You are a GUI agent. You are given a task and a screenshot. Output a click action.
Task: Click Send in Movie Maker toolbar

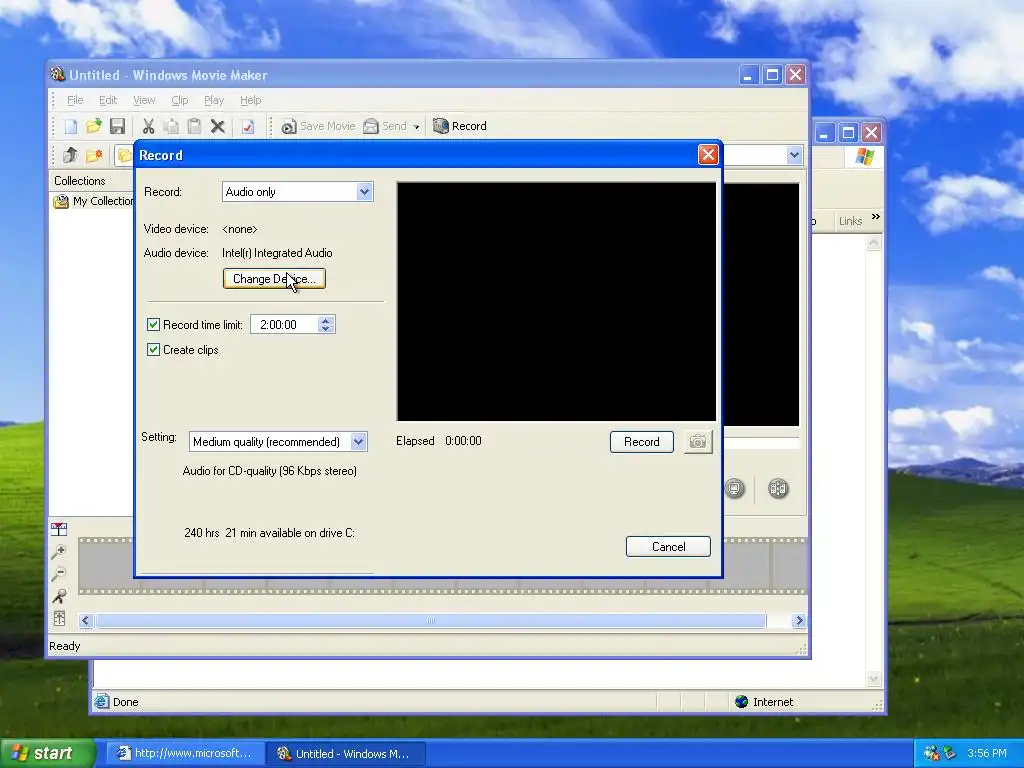coord(385,126)
